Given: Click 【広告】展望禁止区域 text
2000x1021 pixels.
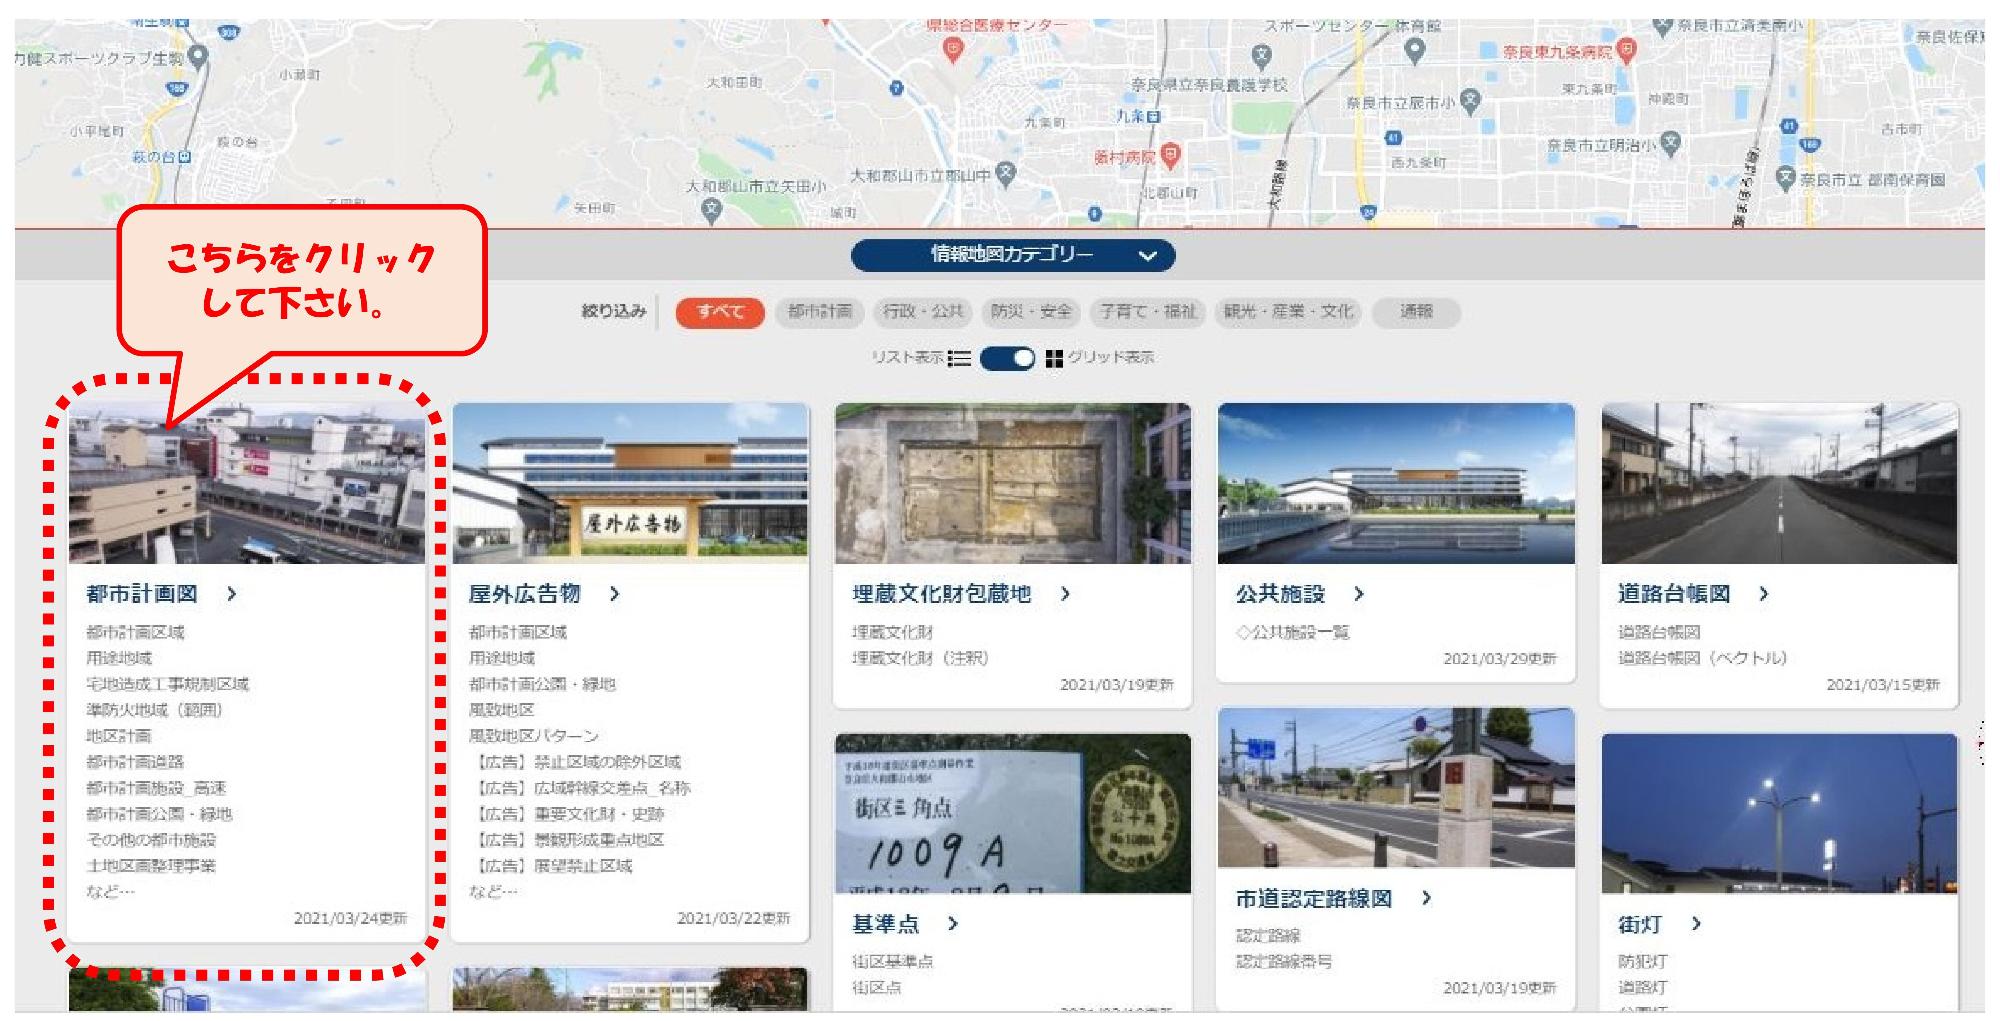Looking at the screenshot, I should [551, 866].
